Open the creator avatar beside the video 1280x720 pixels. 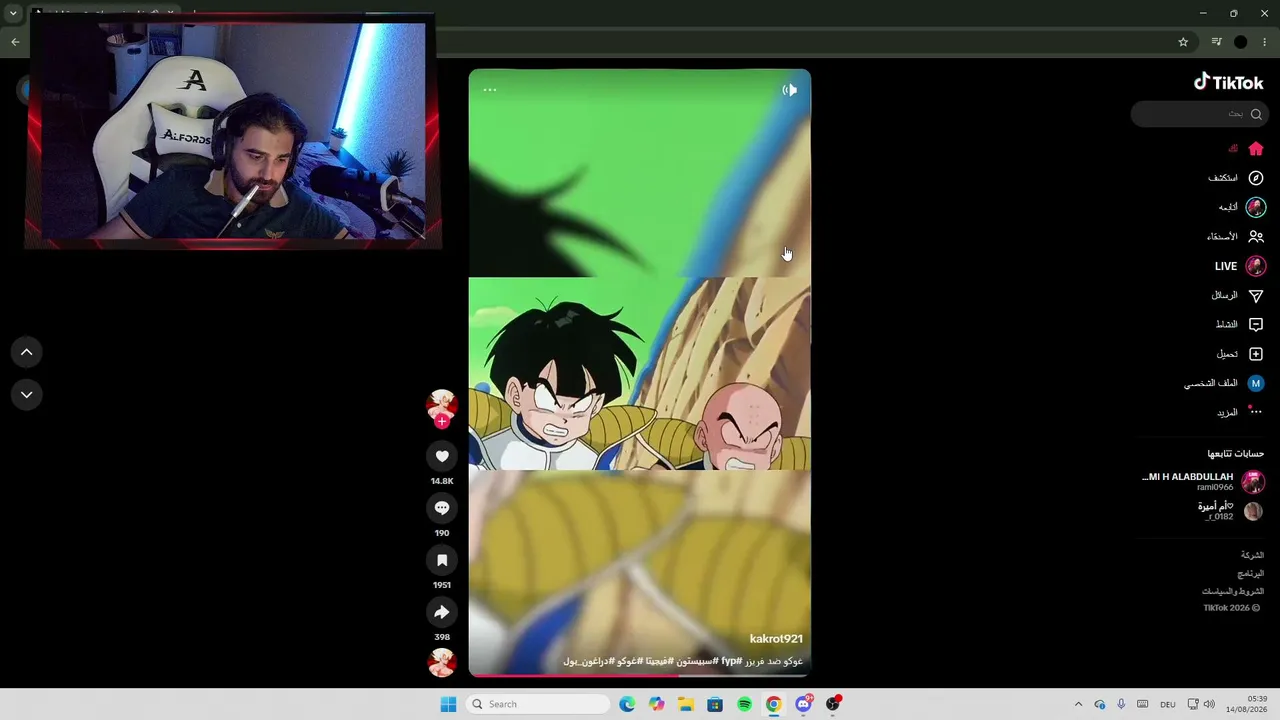point(442,405)
